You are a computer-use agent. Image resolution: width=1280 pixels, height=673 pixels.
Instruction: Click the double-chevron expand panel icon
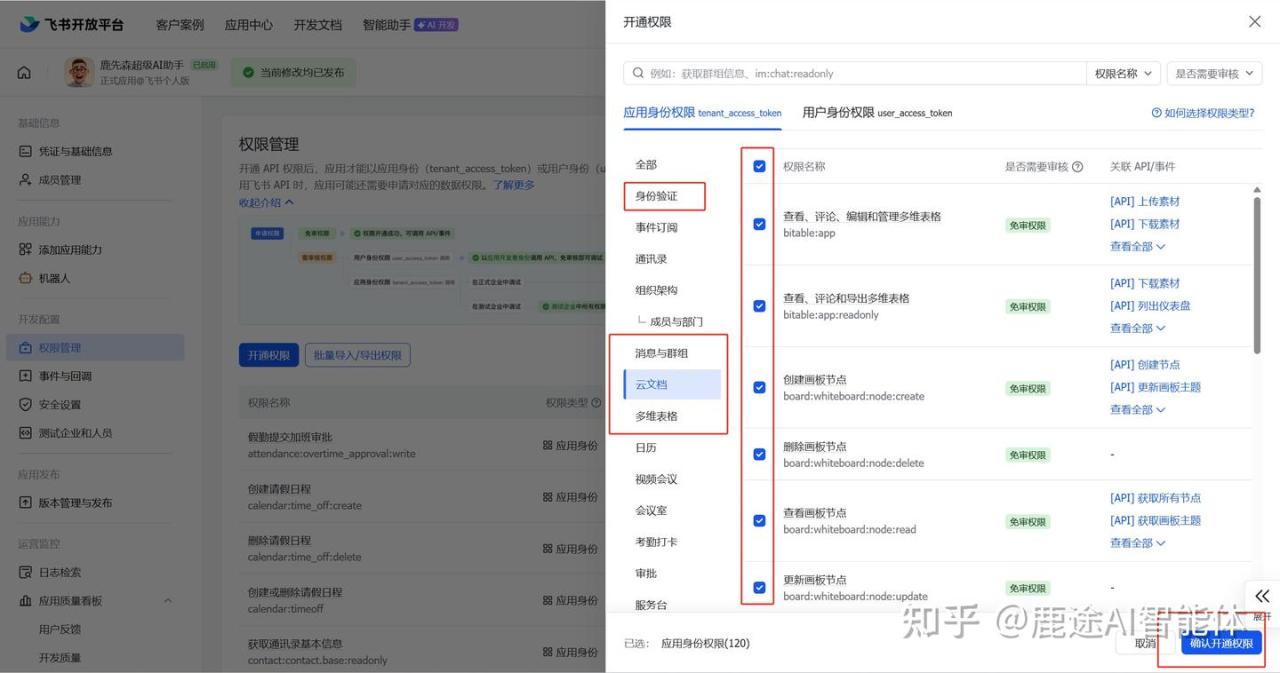tap(1262, 596)
